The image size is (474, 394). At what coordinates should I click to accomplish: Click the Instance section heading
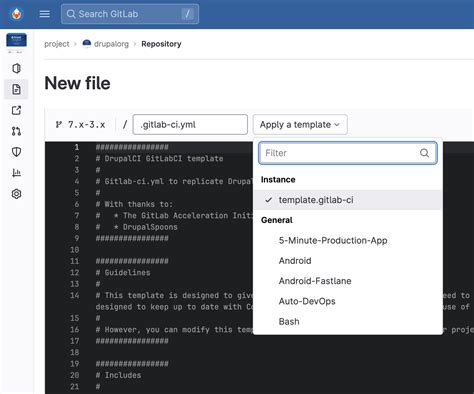[x=278, y=180]
